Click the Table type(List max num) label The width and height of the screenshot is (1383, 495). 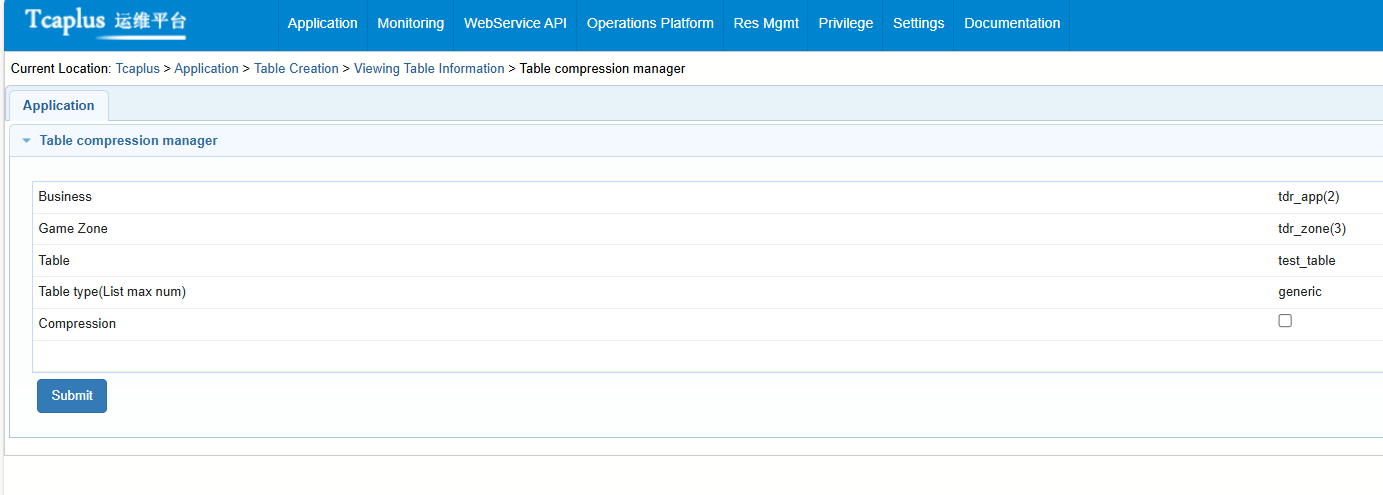(112, 292)
